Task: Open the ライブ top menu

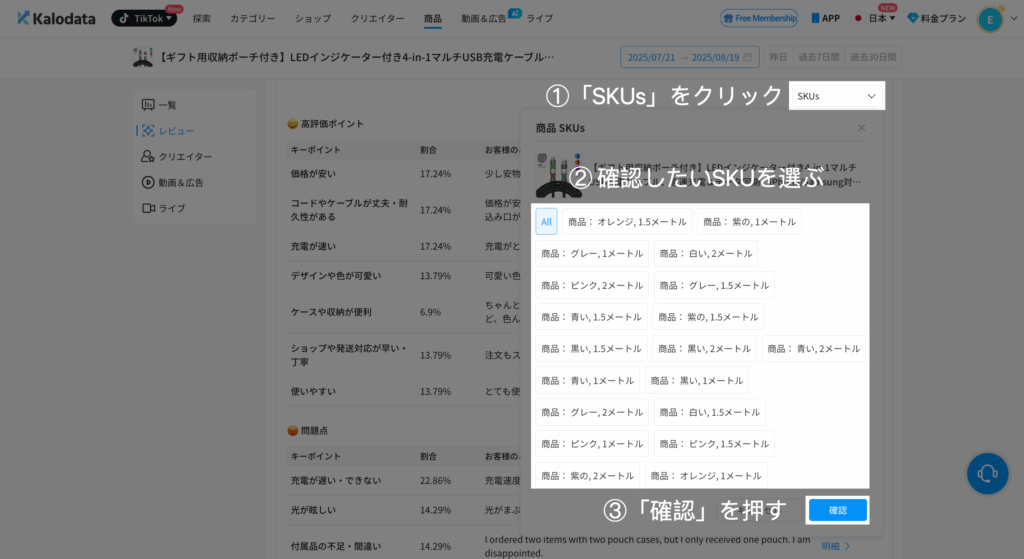Action: pyautogui.click(x=539, y=18)
